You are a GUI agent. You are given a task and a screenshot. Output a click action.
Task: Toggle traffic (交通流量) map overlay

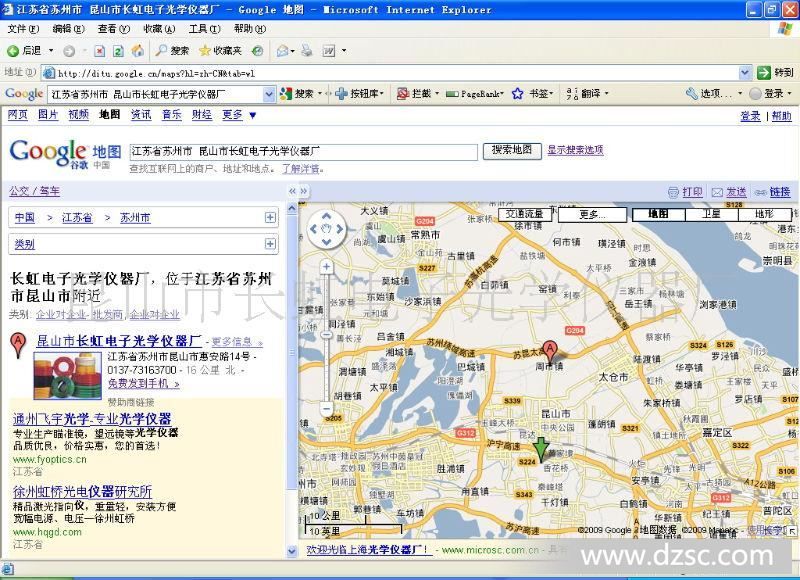tap(524, 214)
